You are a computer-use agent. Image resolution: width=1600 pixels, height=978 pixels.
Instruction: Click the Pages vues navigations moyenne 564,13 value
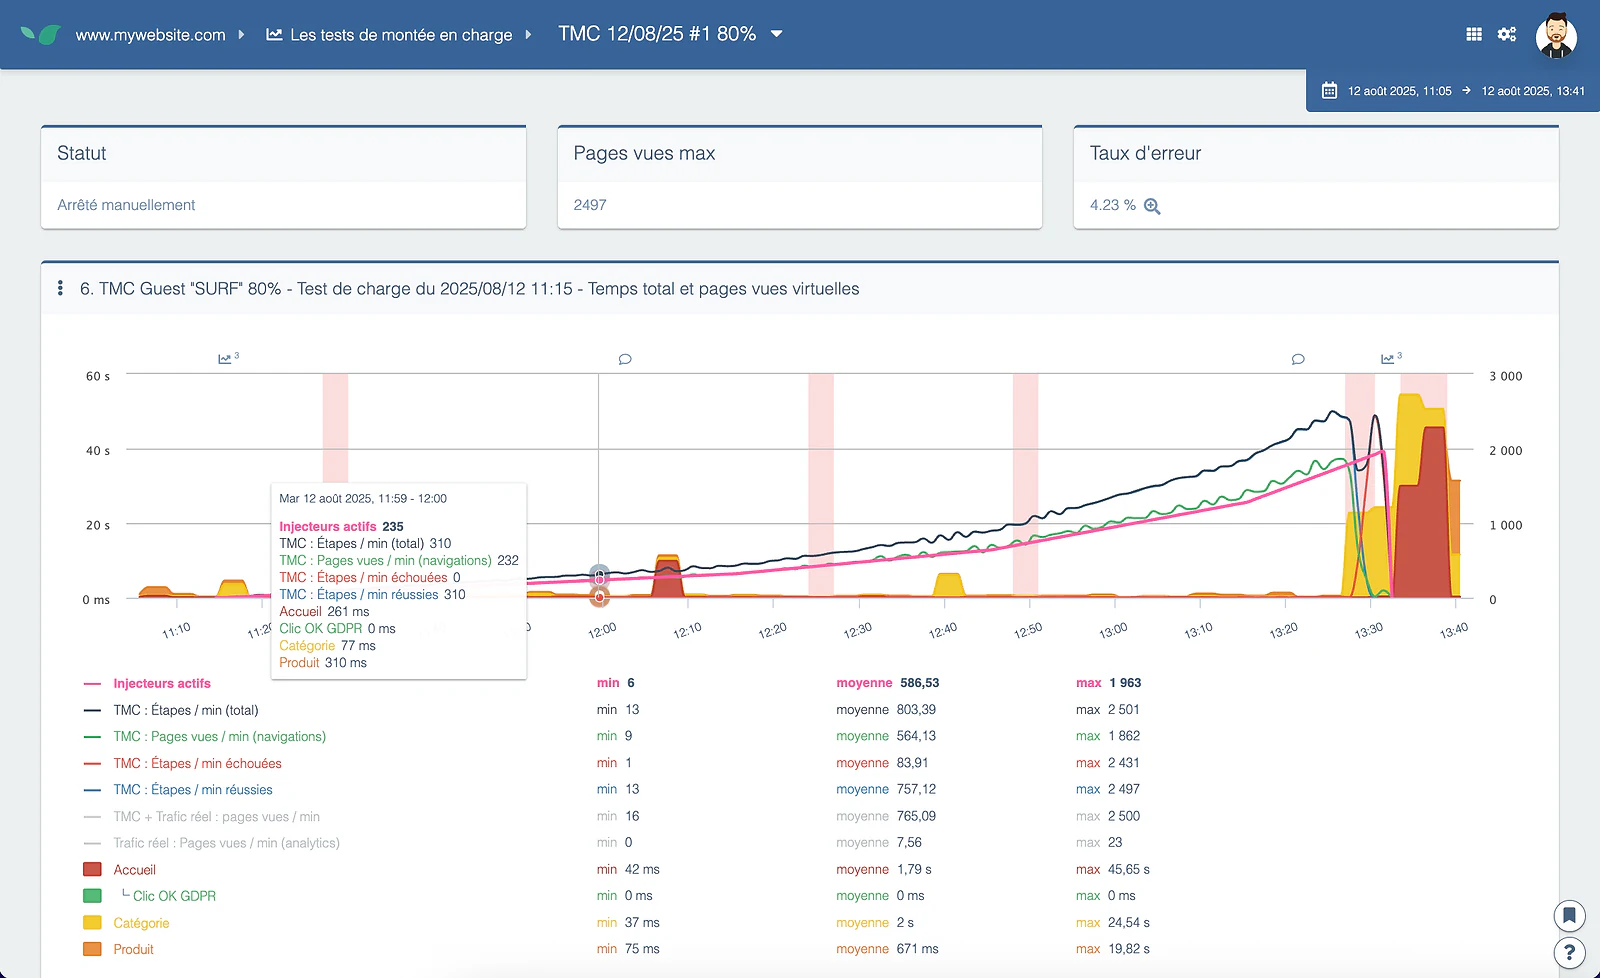click(x=916, y=736)
